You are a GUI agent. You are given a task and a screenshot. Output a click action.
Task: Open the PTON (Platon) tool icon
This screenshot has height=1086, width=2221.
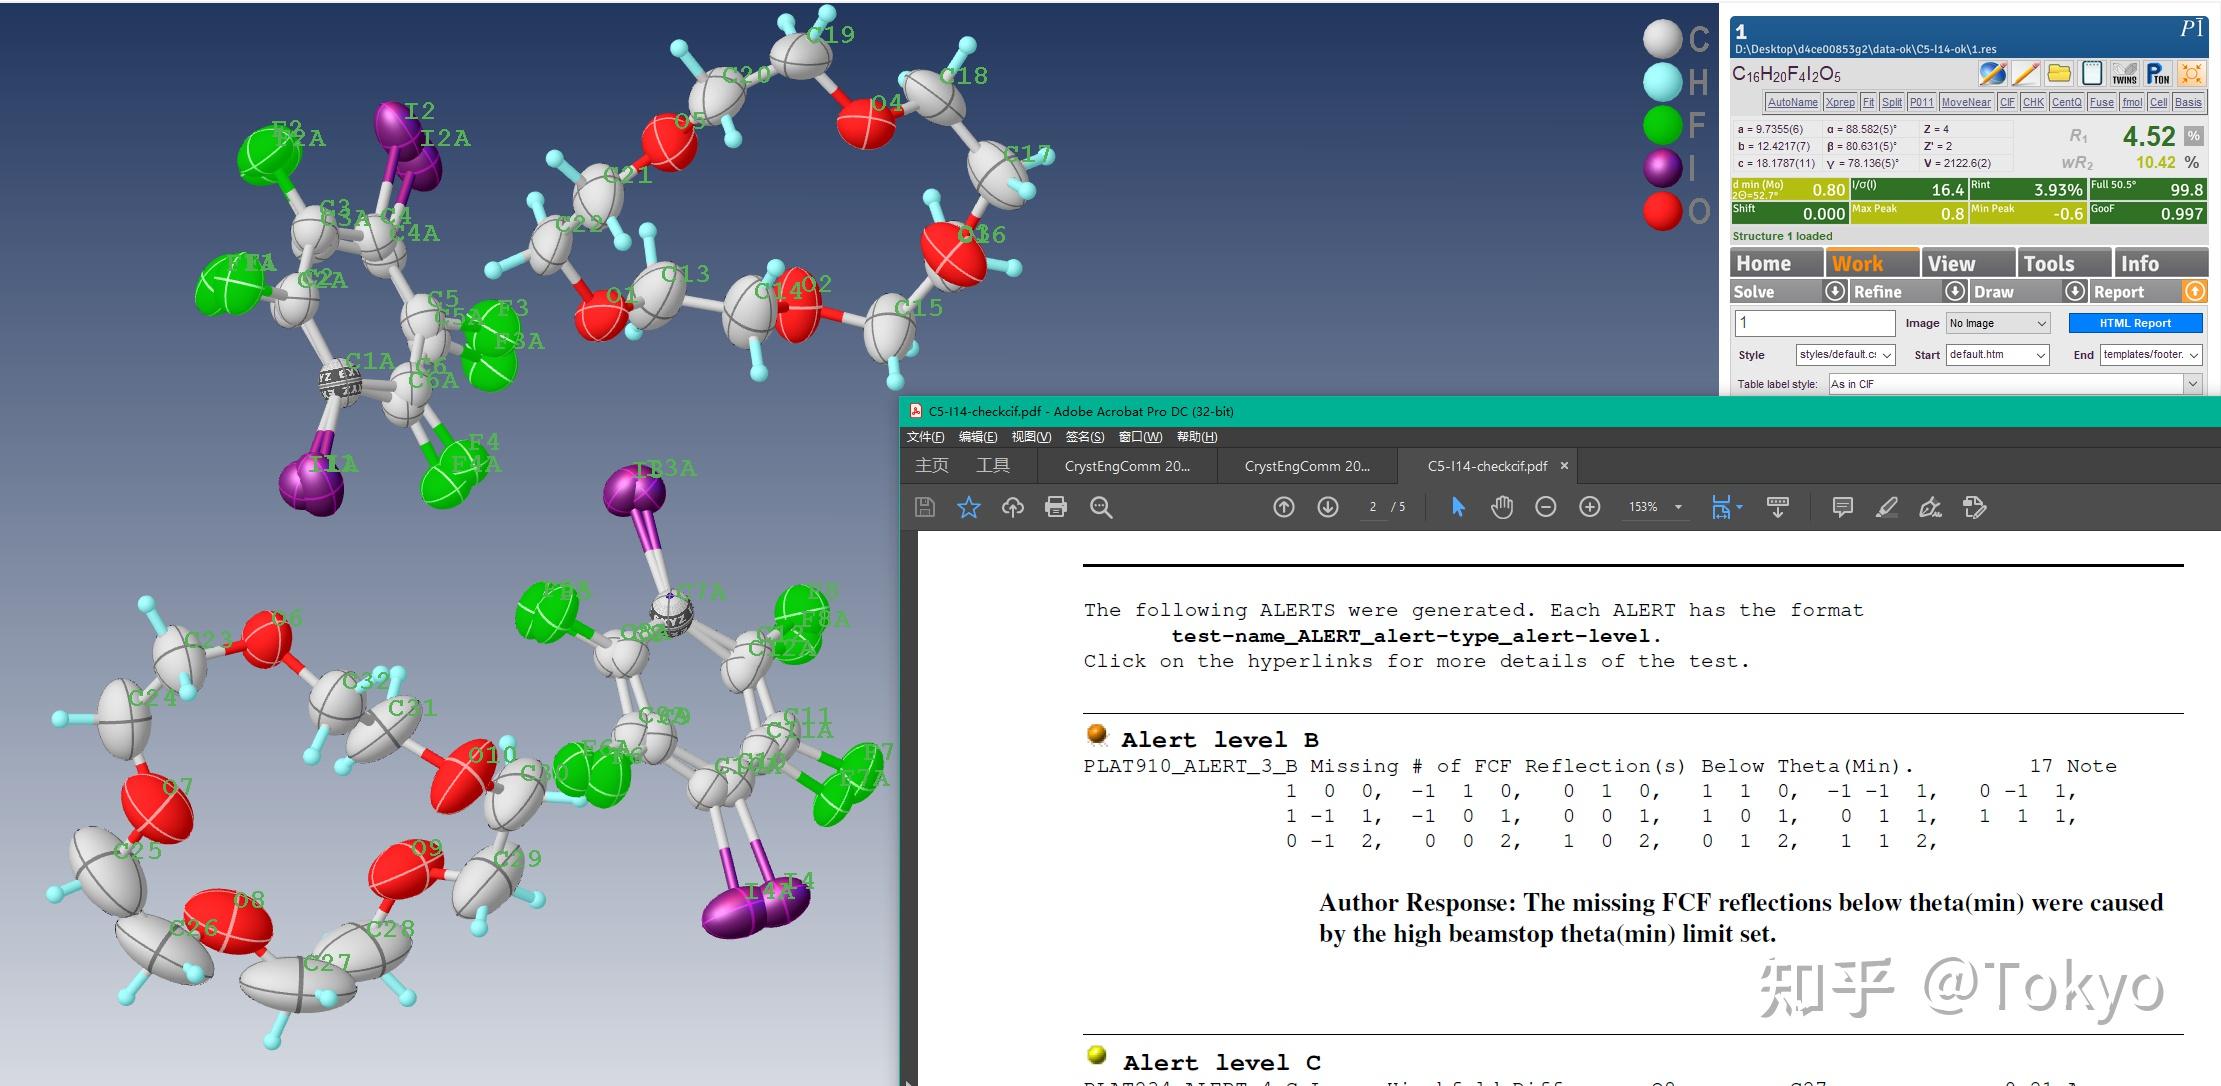click(x=2158, y=74)
